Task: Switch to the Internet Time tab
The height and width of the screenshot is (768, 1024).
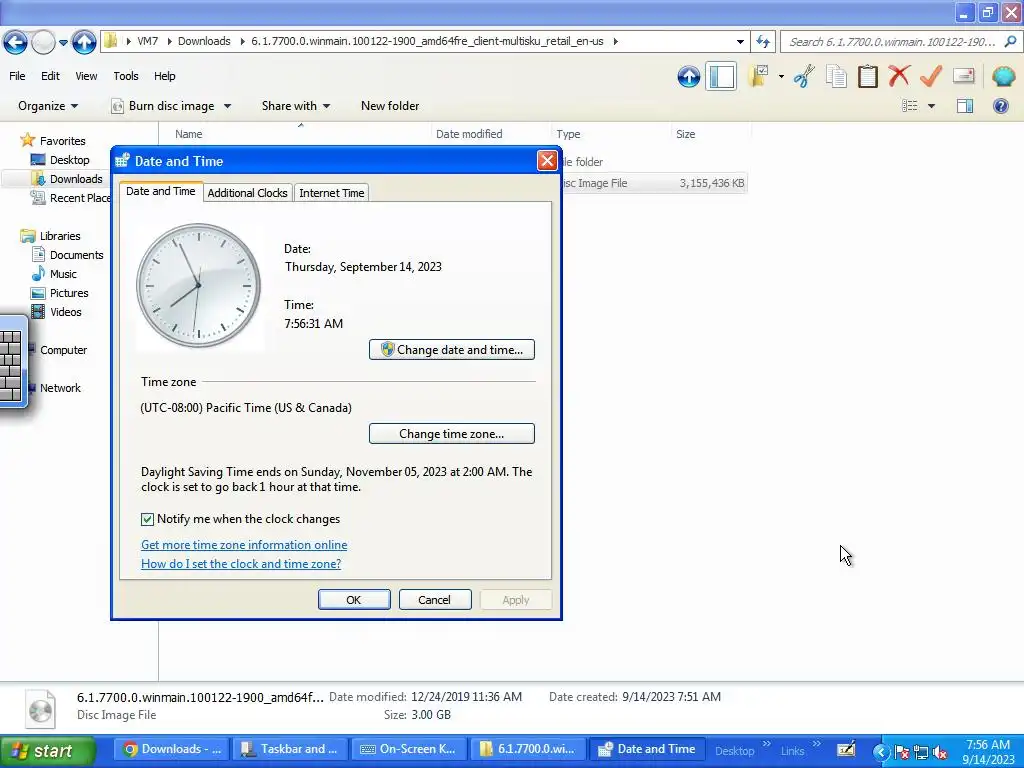Action: (x=332, y=193)
